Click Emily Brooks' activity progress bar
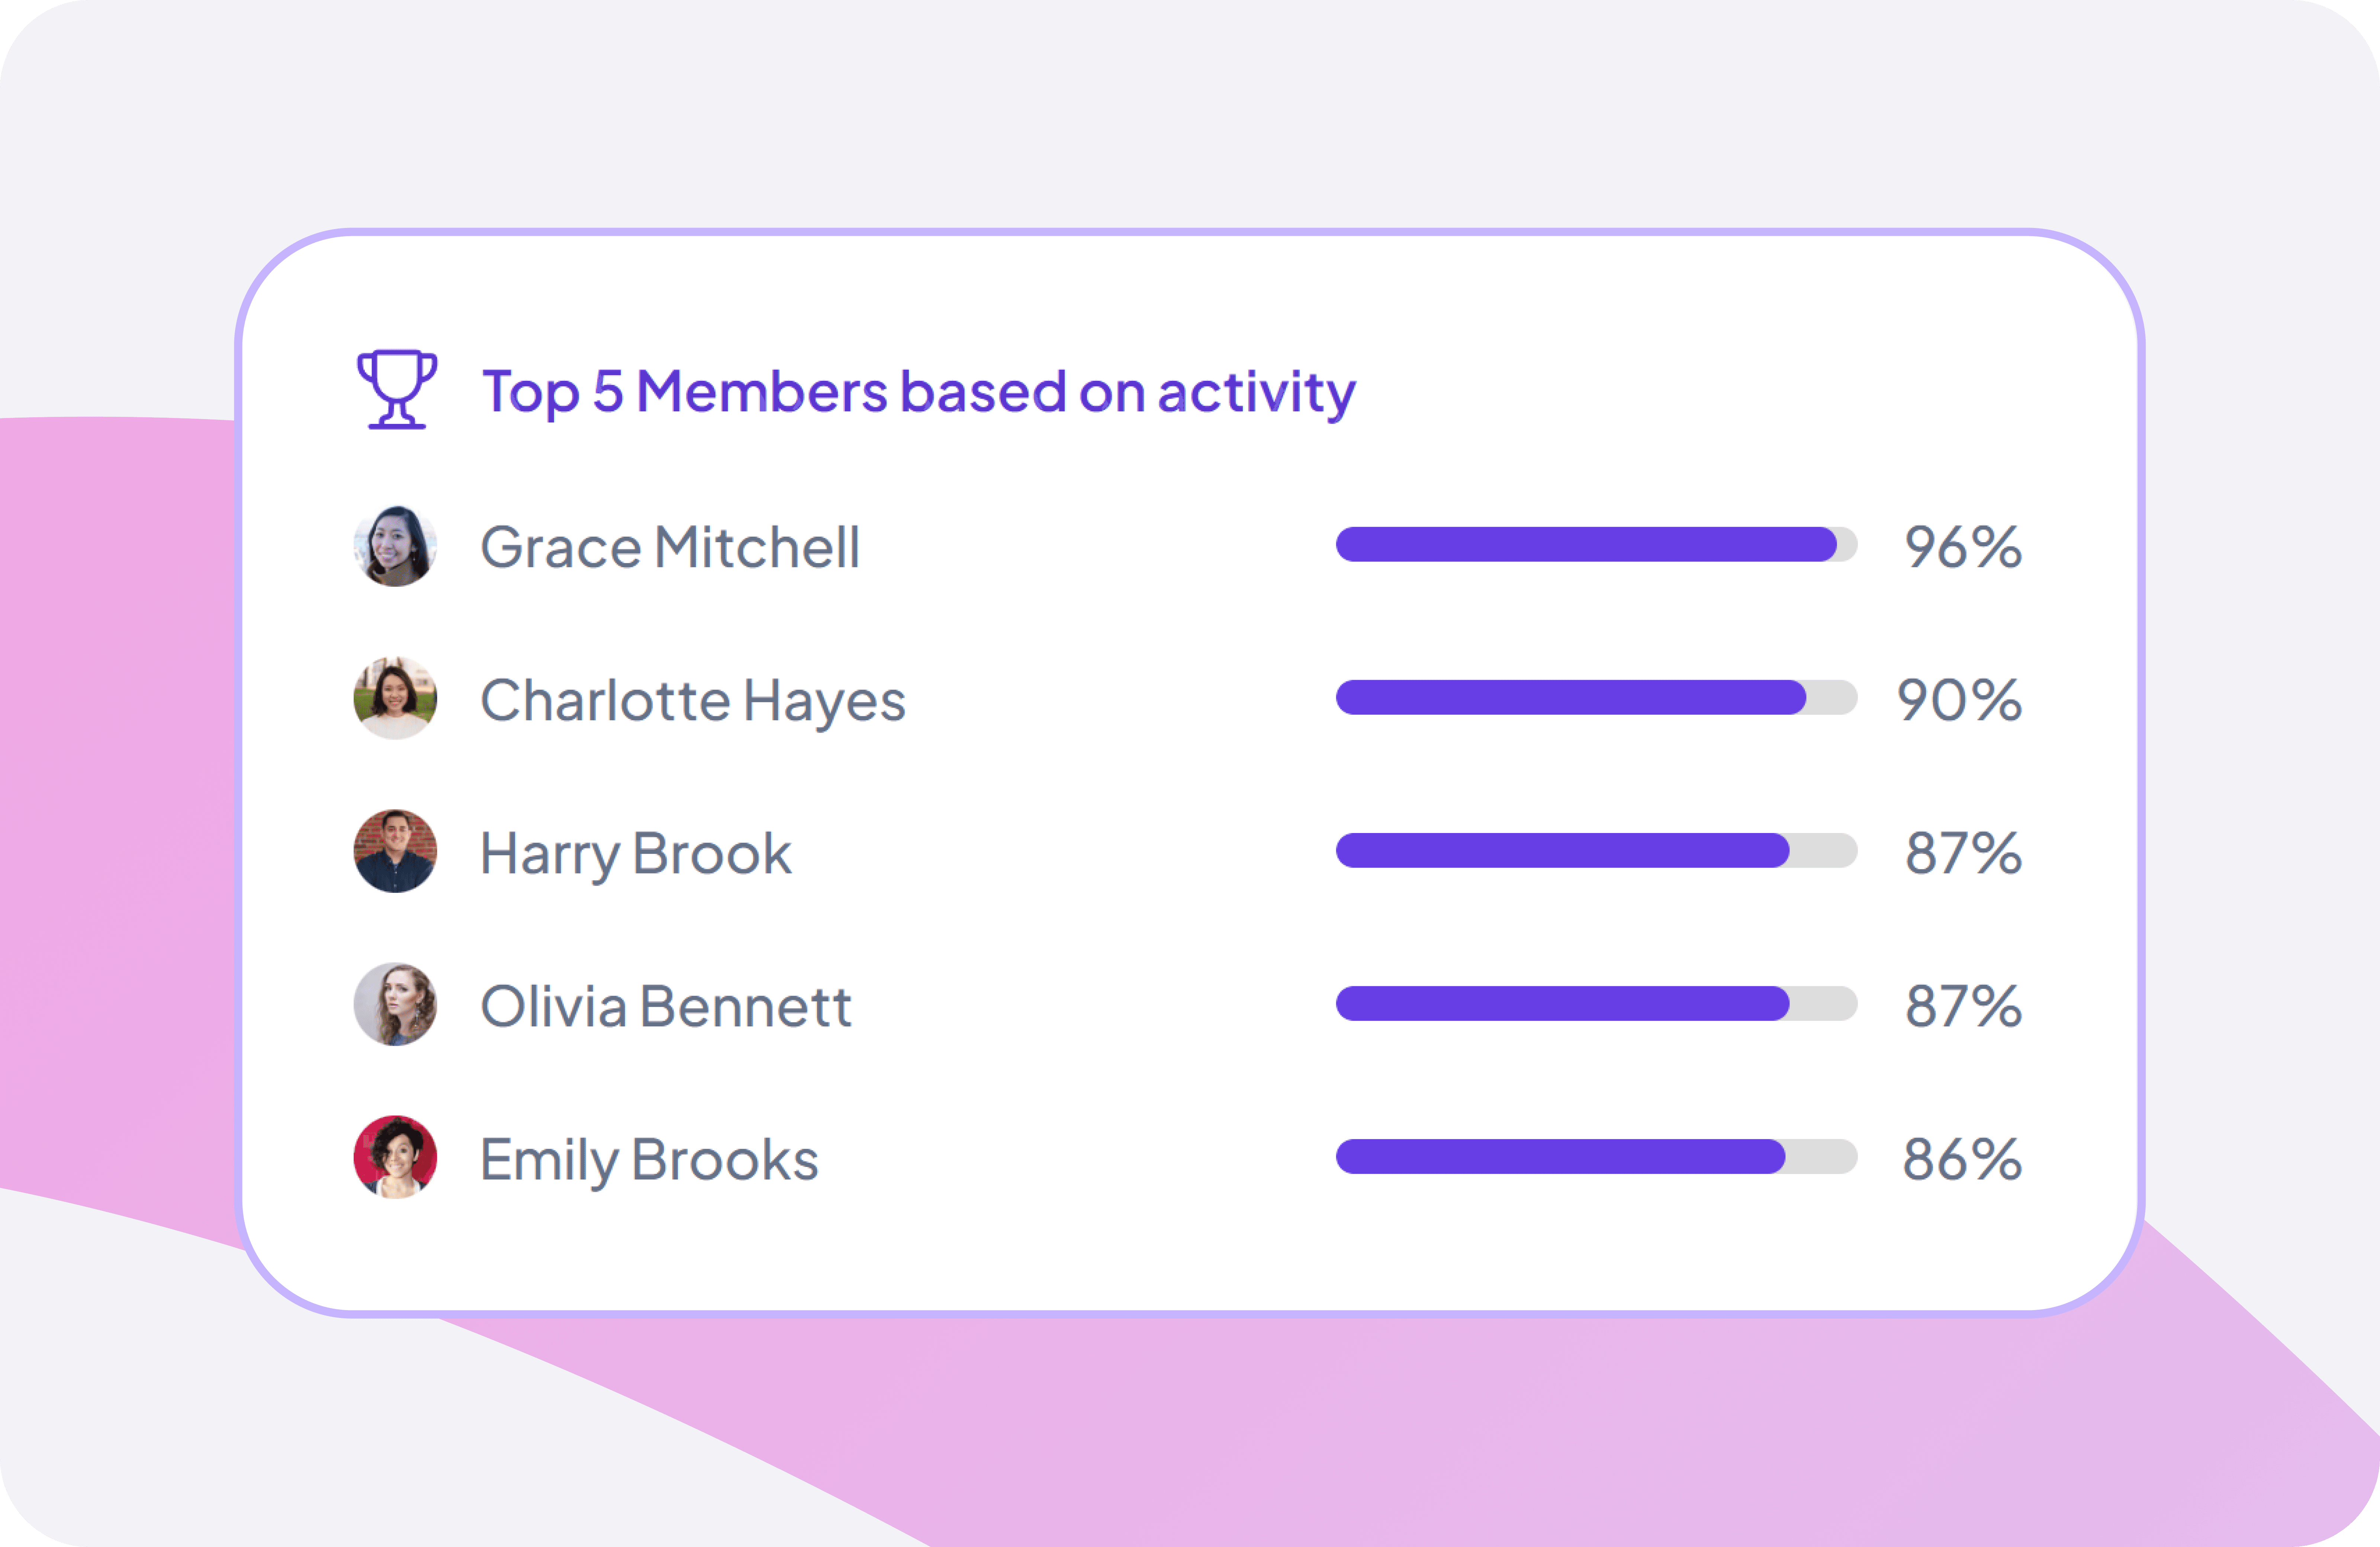This screenshot has width=2380, height=1547. pyautogui.click(x=1596, y=1156)
